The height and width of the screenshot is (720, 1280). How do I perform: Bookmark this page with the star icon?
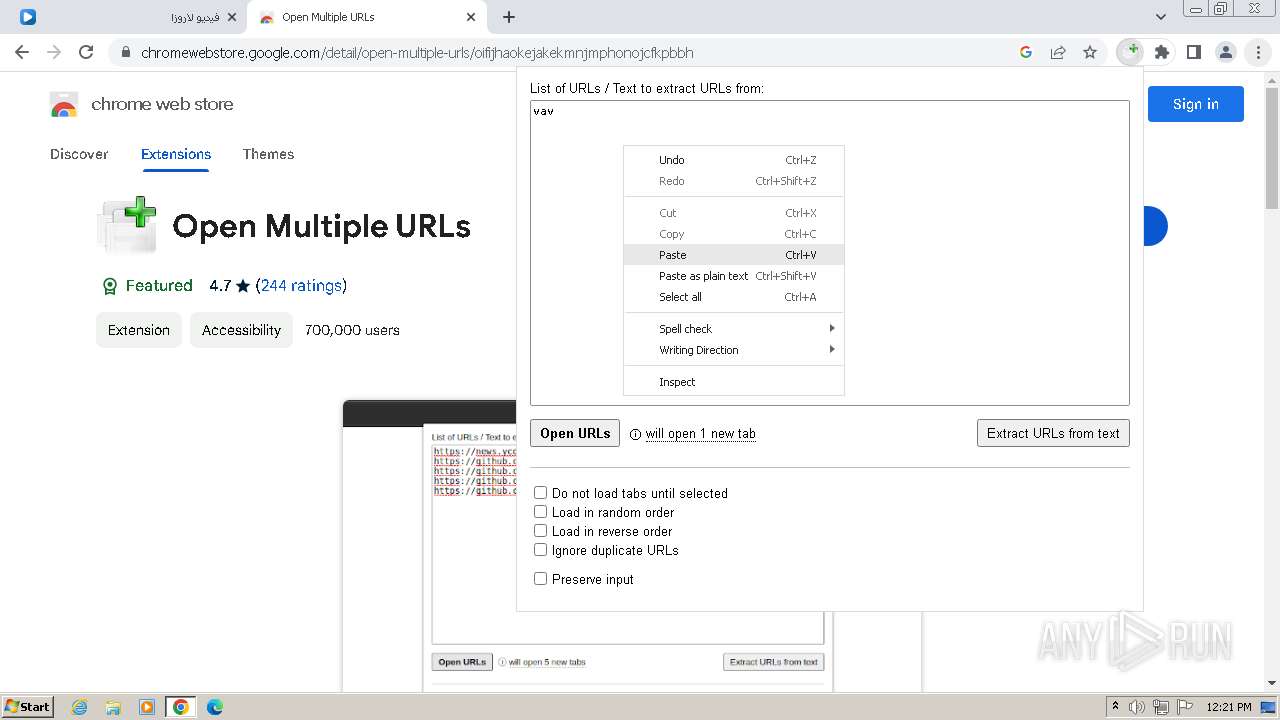click(x=1090, y=52)
